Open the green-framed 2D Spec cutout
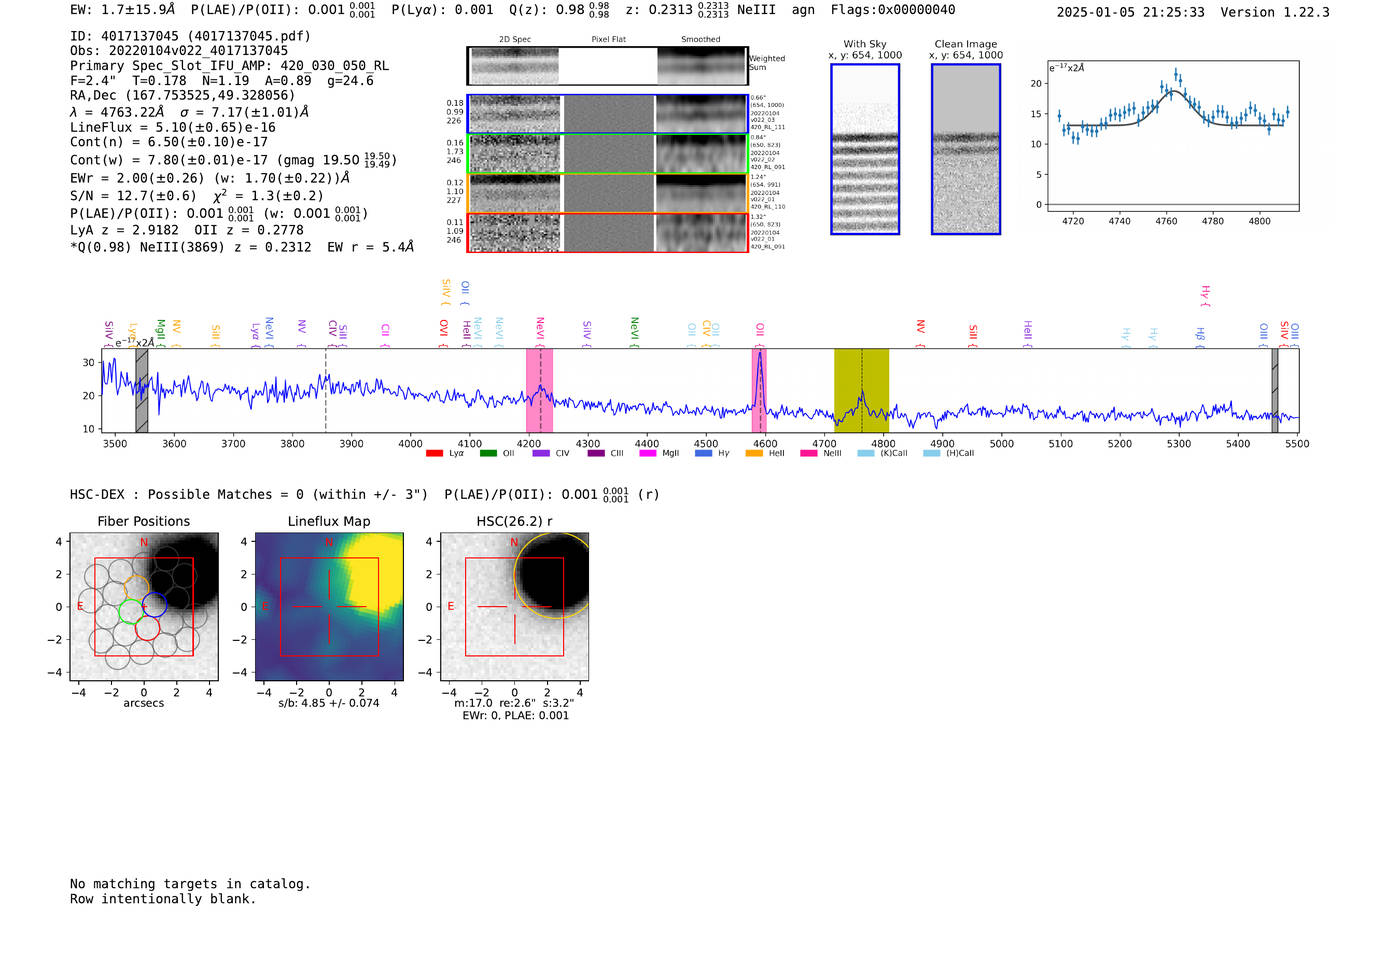 tap(515, 154)
